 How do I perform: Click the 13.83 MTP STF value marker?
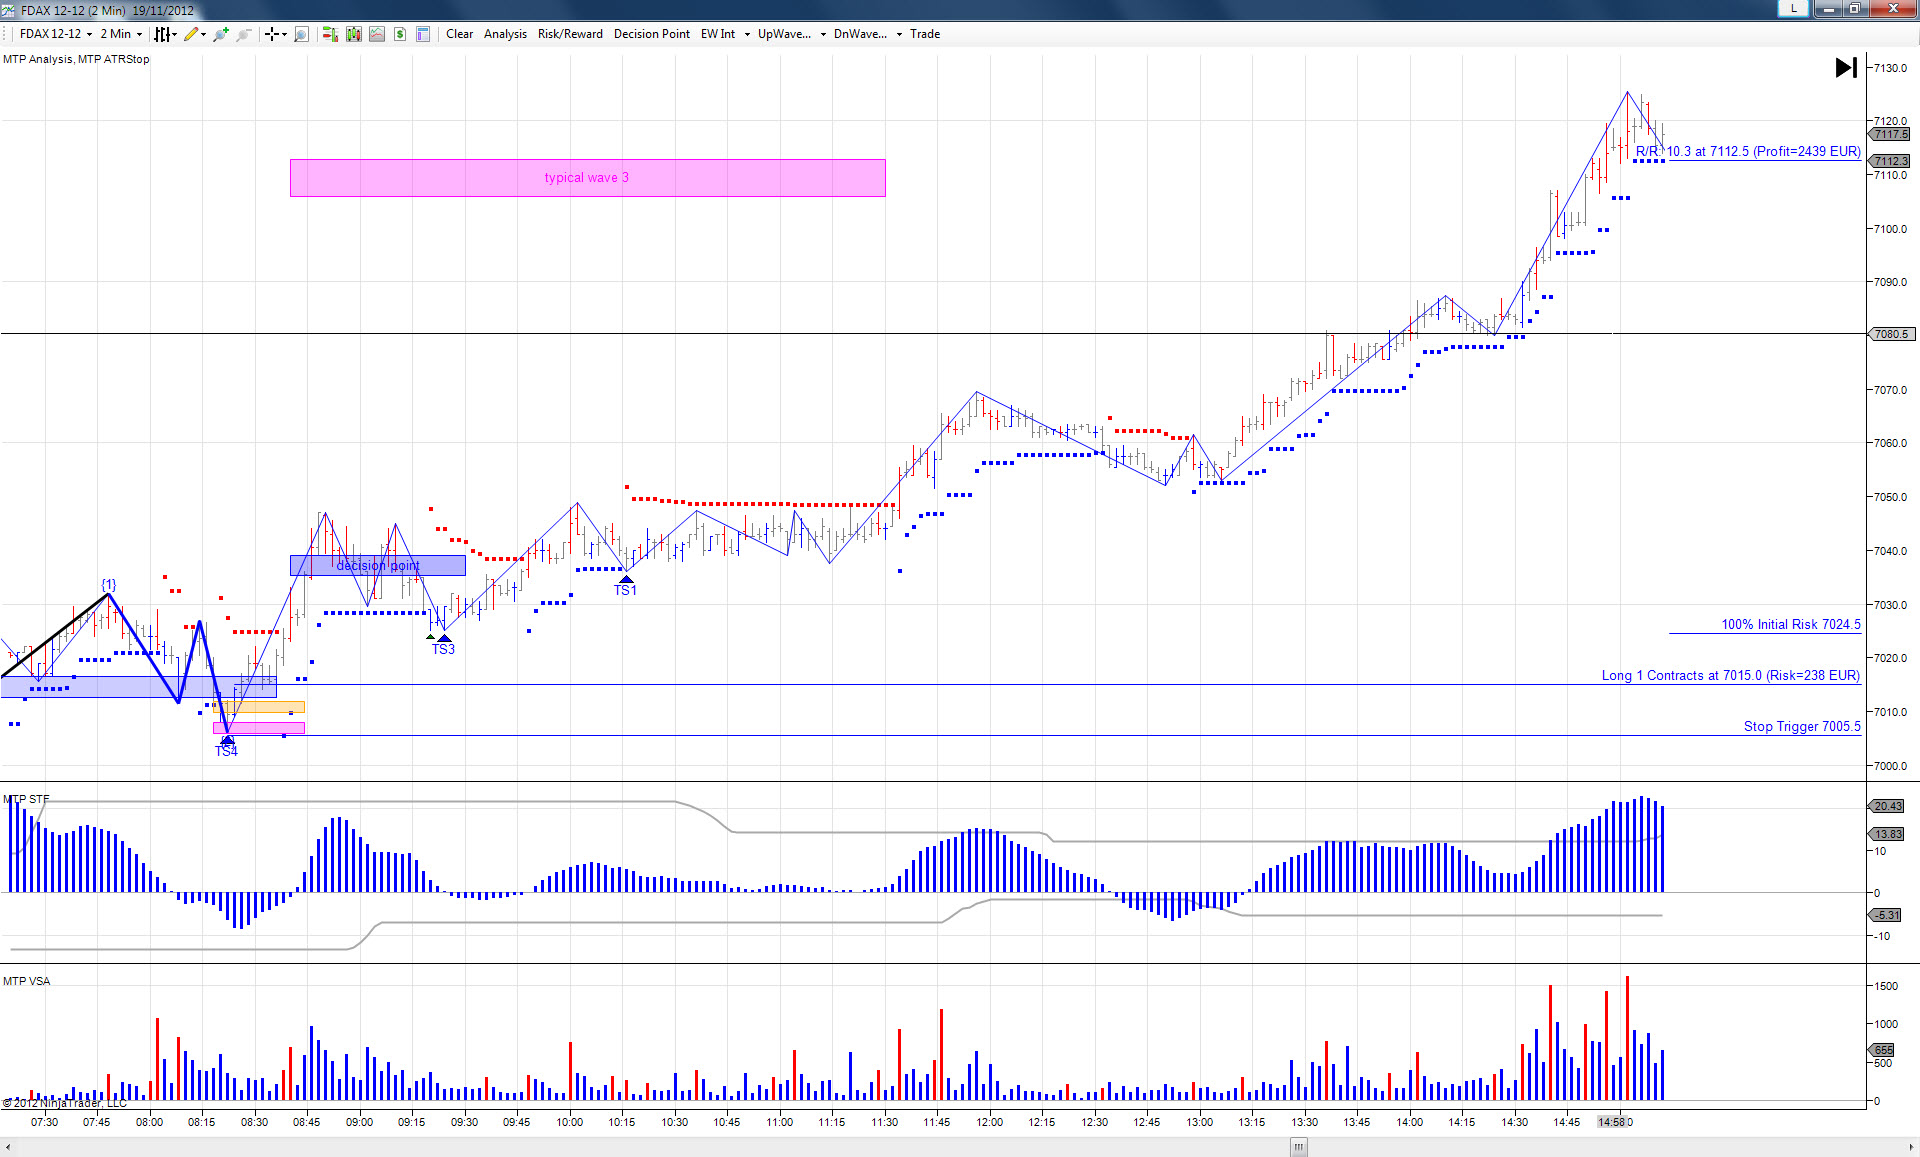[x=1887, y=834]
